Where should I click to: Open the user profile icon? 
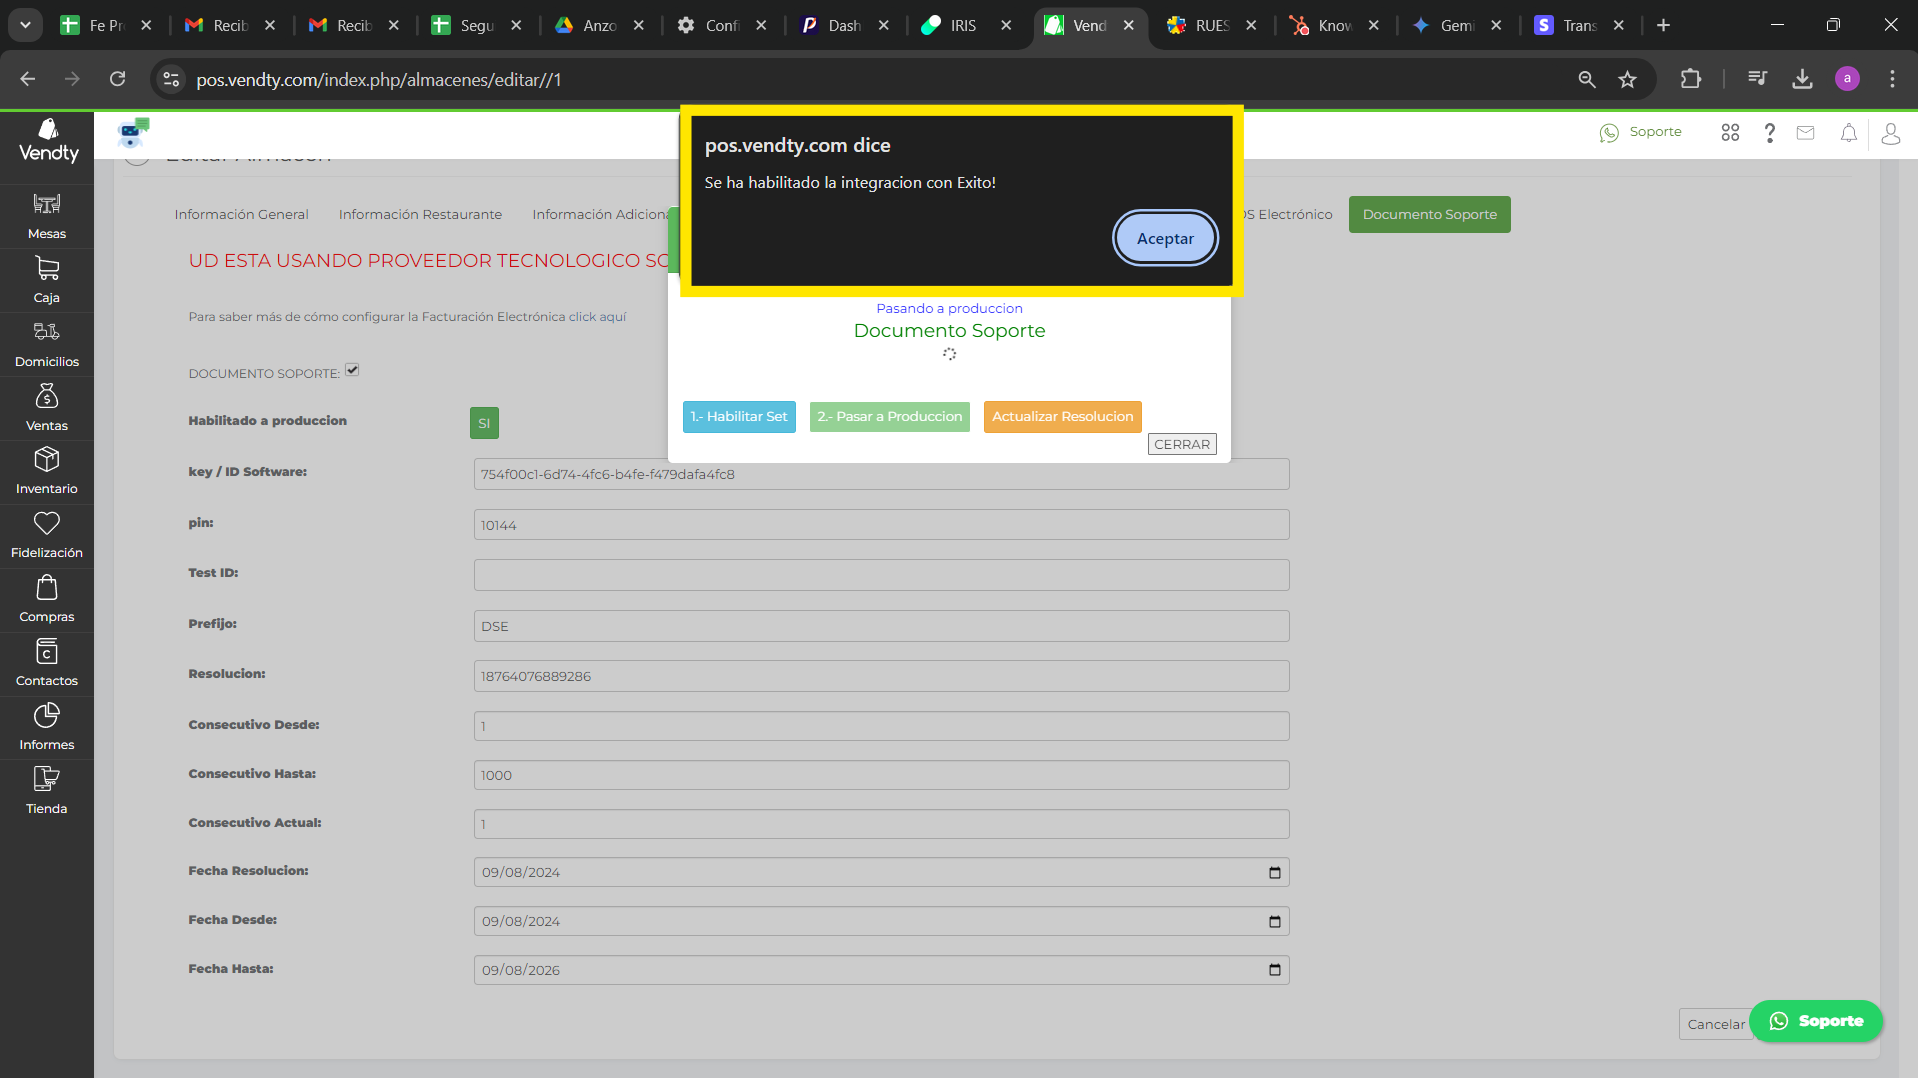pos(1890,133)
